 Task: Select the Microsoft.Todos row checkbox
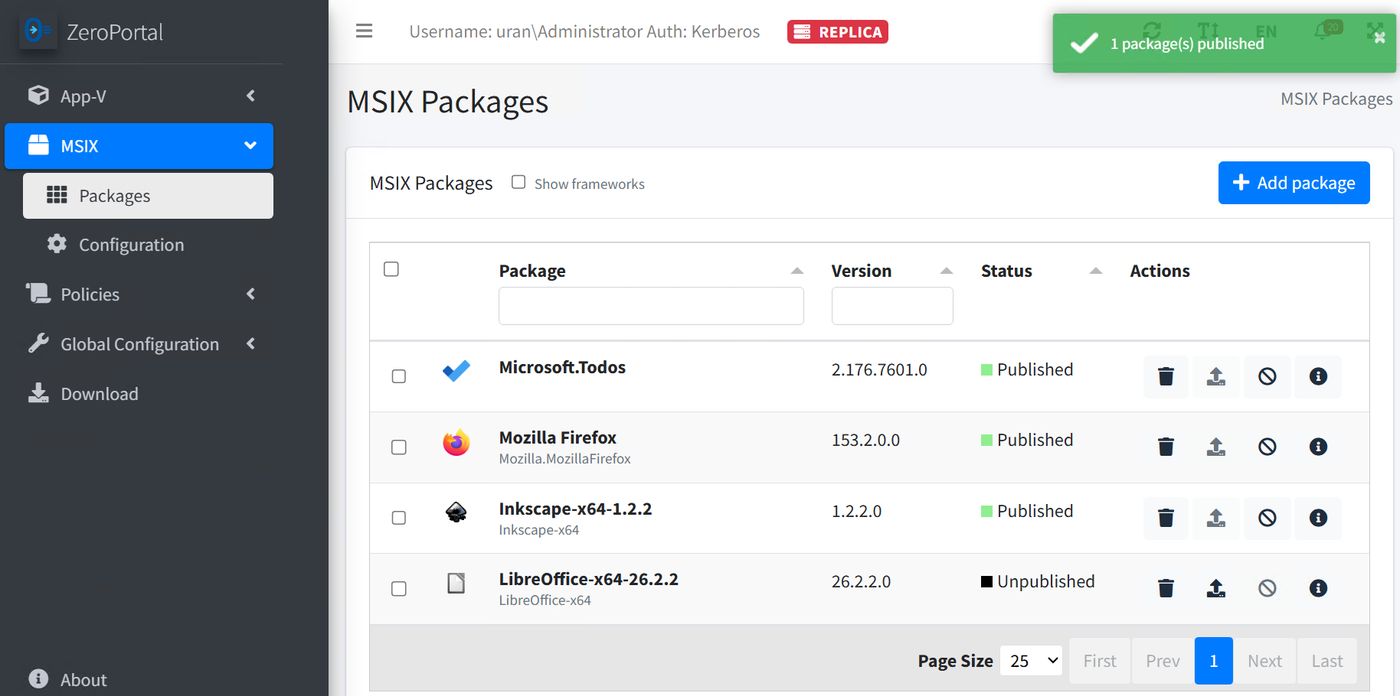(x=399, y=376)
